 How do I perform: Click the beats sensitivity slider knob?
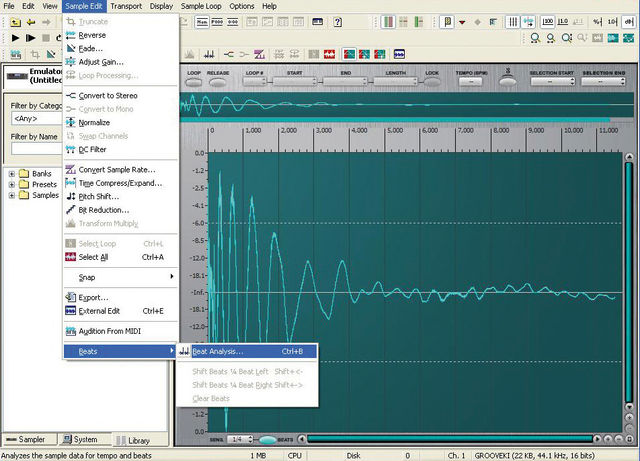coord(267,440)
